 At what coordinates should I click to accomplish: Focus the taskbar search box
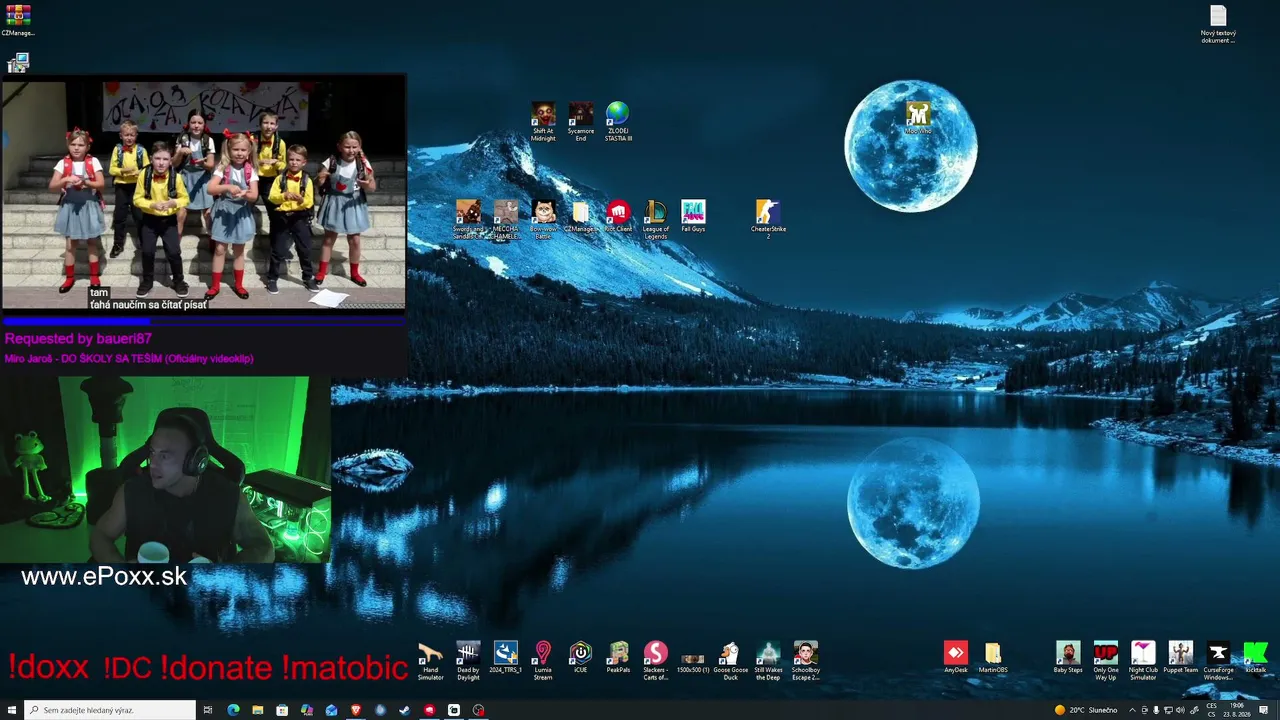pyautogui.click(x=109, y=710)
